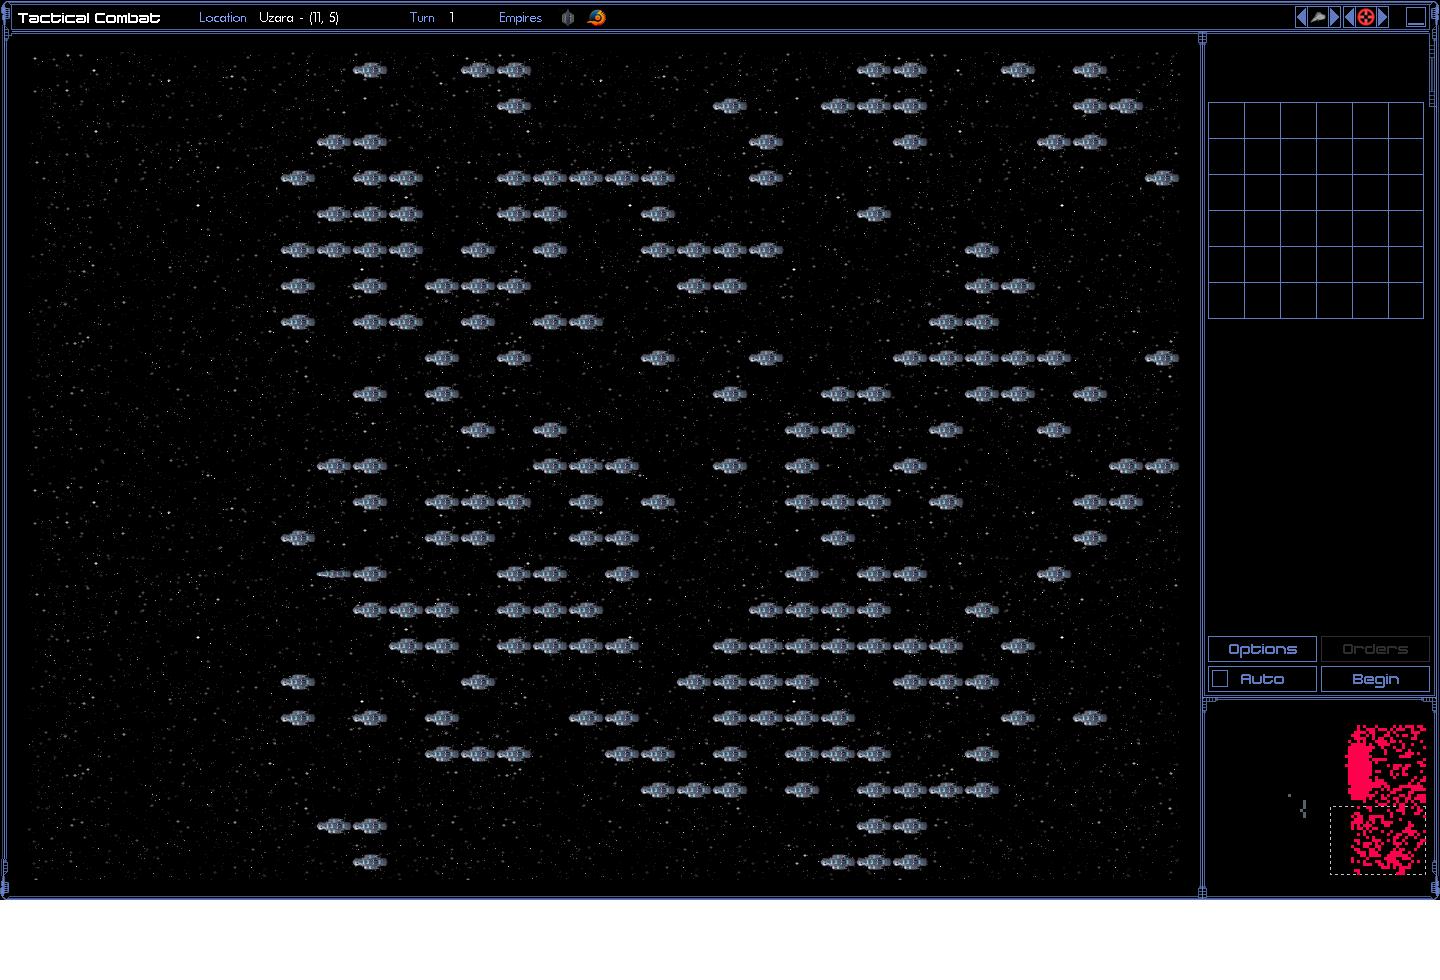Select the lone ship at top-left of fleet
1440x980 pixels.
(369, 70)
